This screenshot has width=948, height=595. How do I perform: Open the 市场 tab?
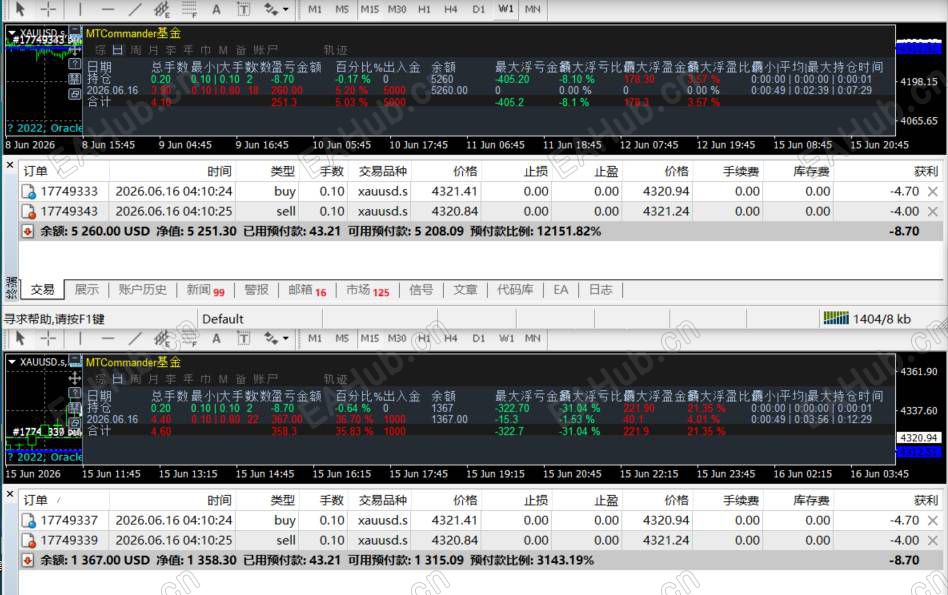pos(368,290)
